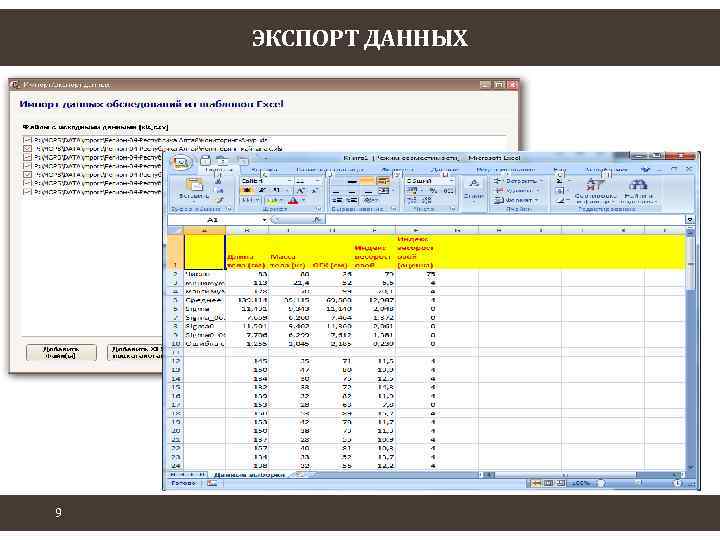The width and height of the screenshot is (720, 540).
Task: Switch to Page Layout view in status bar
Action: coord(548,483)
